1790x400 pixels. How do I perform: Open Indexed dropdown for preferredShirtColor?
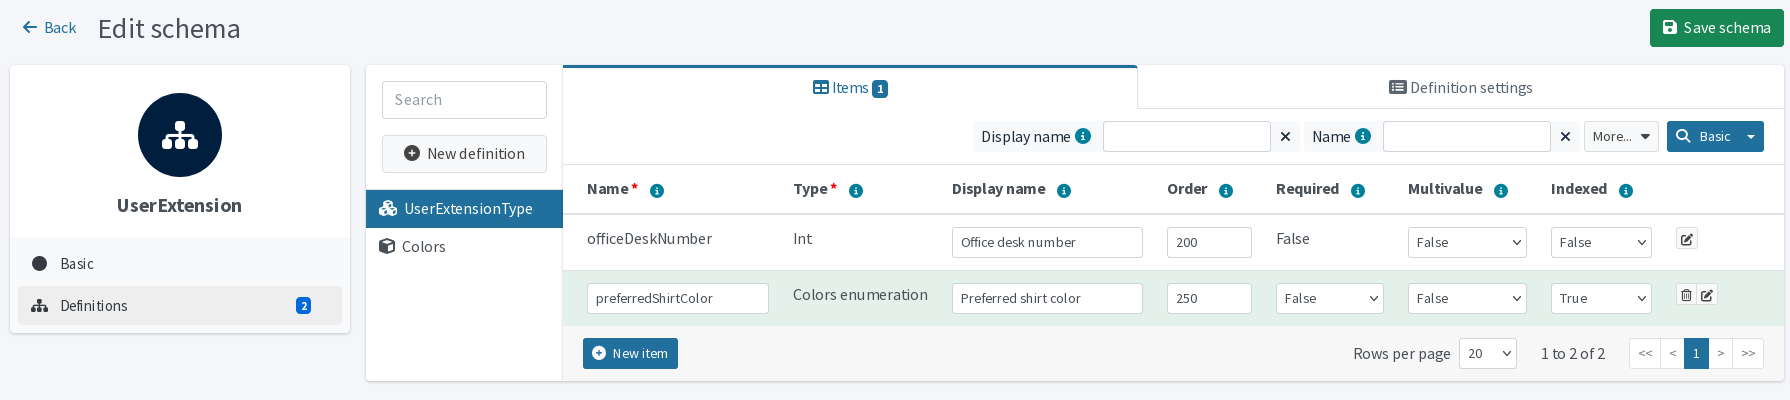click(1601, 298)
